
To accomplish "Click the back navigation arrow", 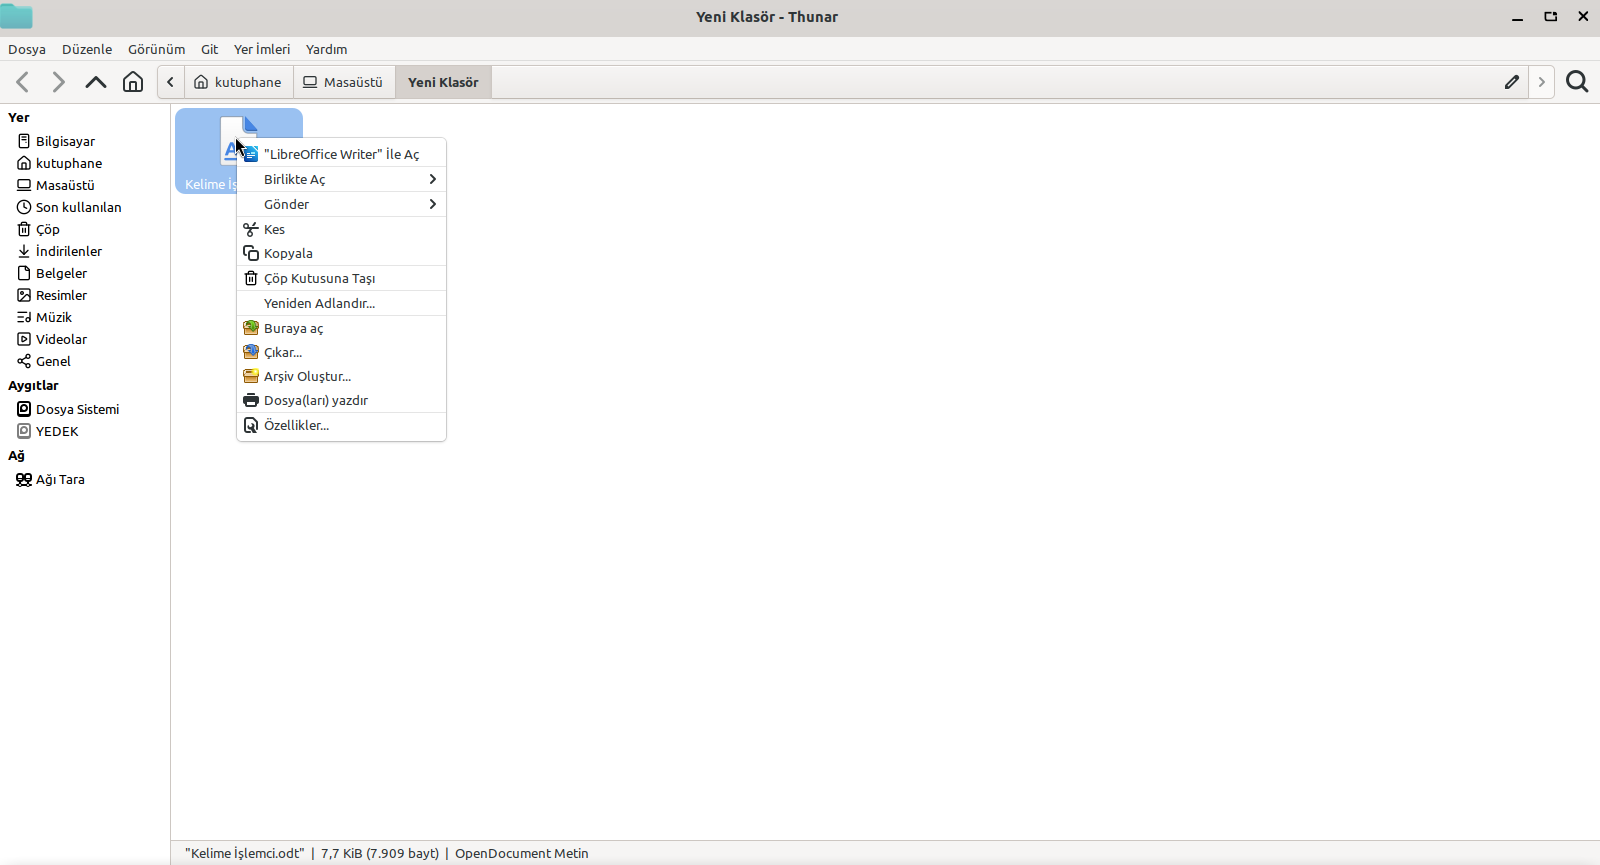I will [23, 82].
